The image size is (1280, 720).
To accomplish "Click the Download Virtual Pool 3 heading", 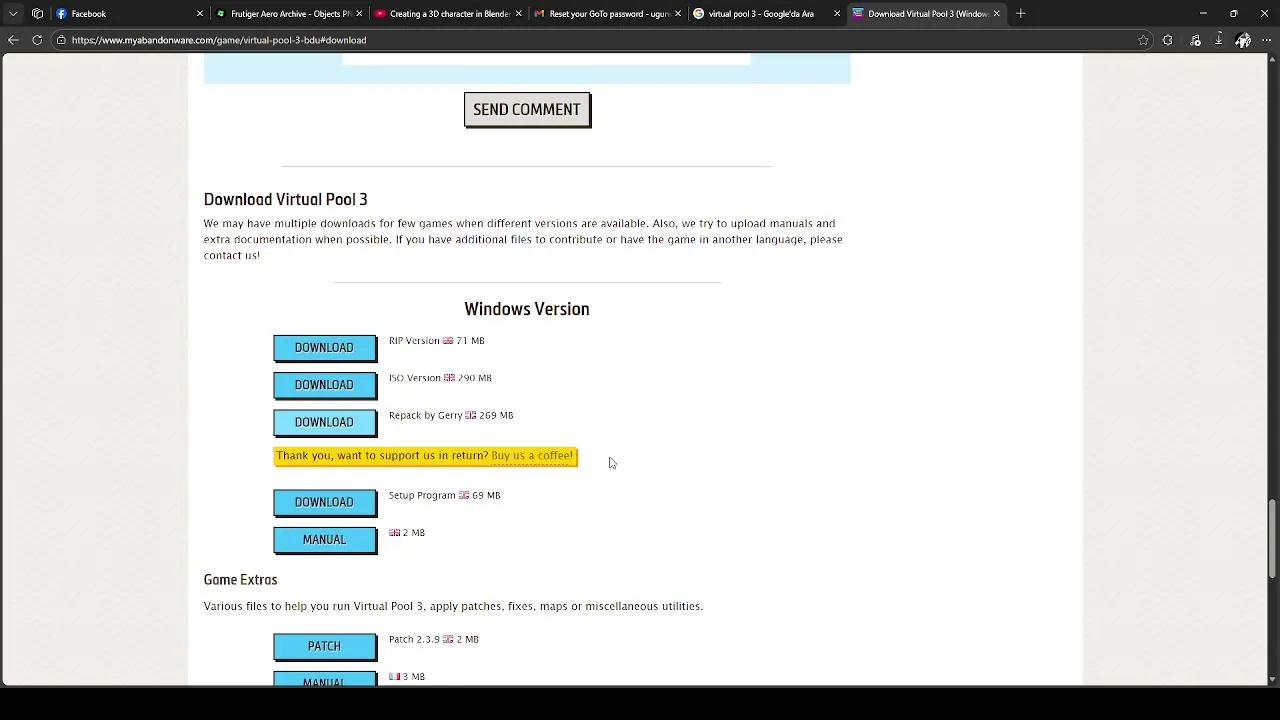I will point(286,199).
